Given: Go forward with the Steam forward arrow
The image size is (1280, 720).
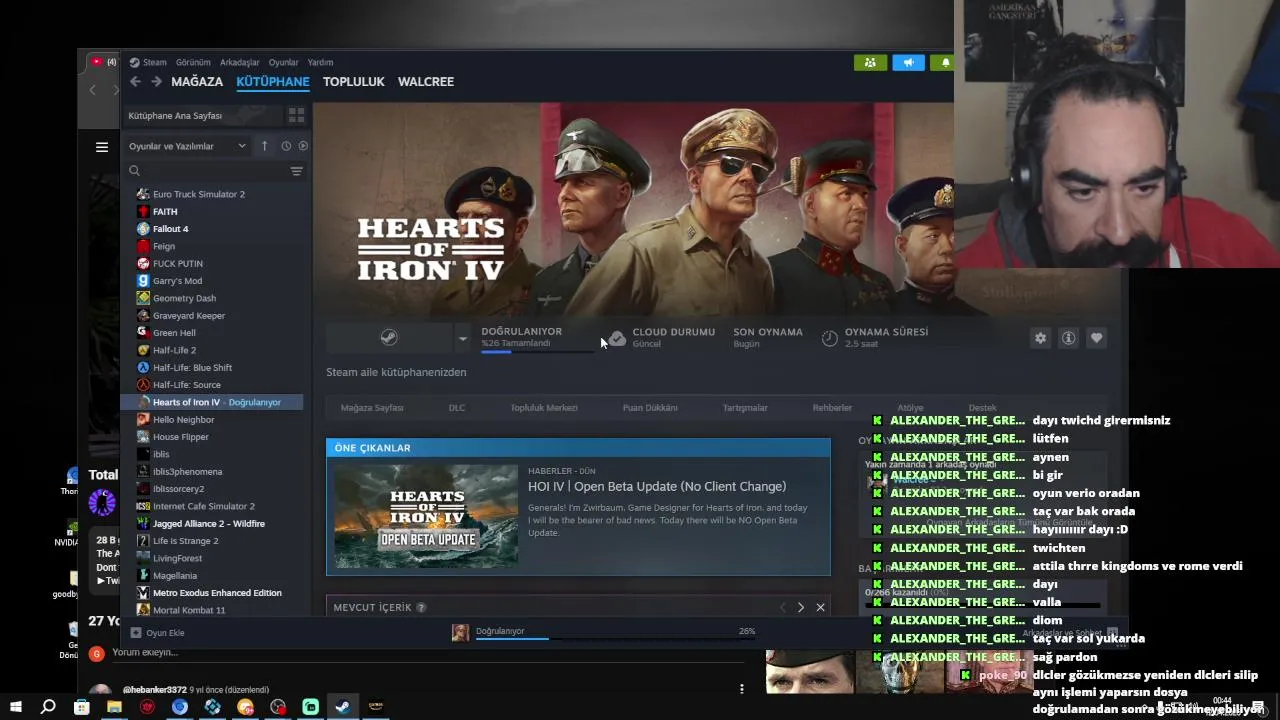Looking at the screenshot, I should click(156, 82).
